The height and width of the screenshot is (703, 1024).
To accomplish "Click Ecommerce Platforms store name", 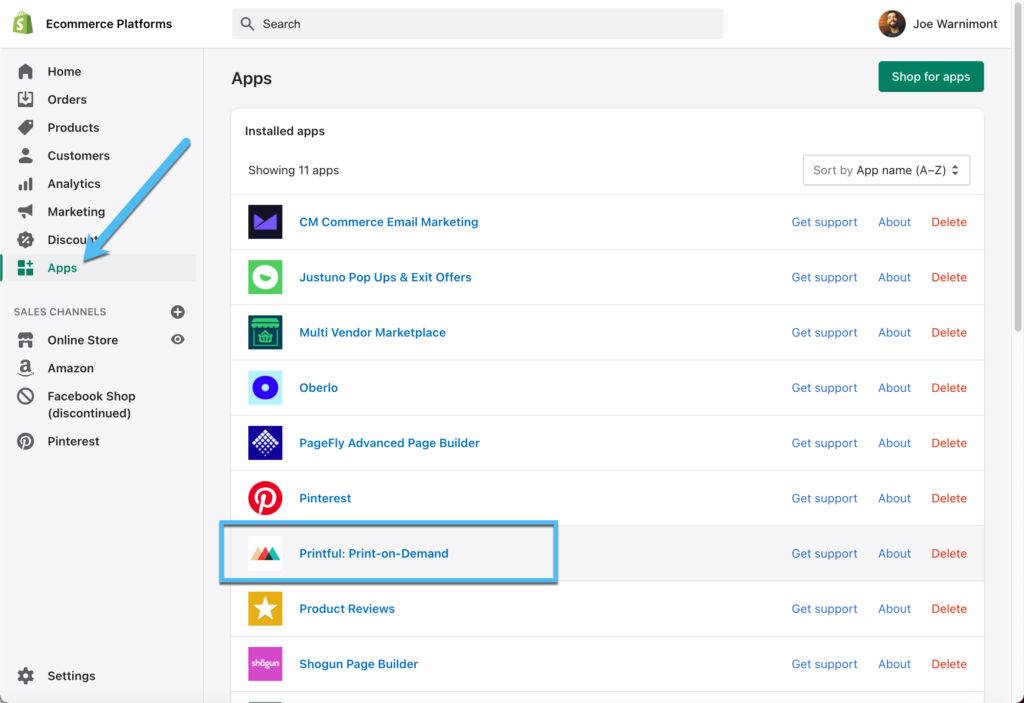I will (x=109, y=24).
